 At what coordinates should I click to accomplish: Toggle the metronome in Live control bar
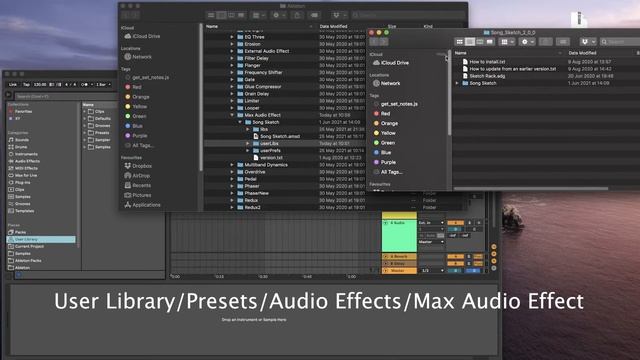click(84, 84)
